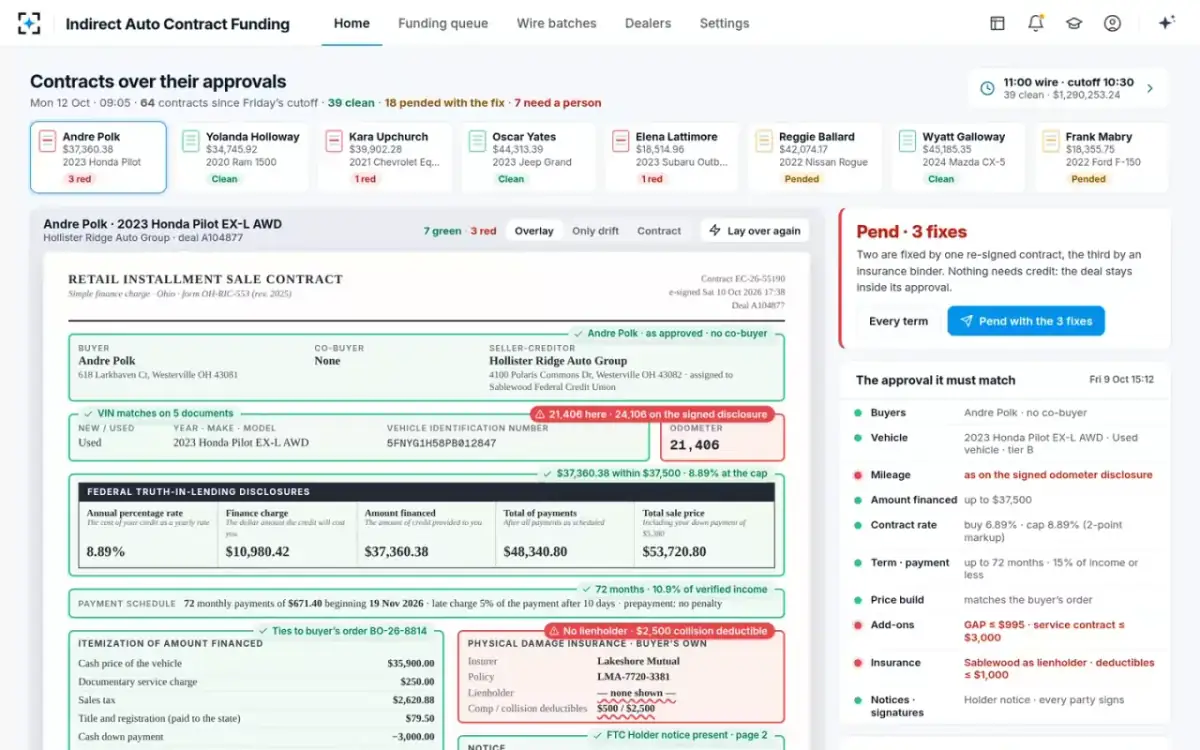Click Yolanda Holloway document icon
1200x750 pixels.
point(190,141)
